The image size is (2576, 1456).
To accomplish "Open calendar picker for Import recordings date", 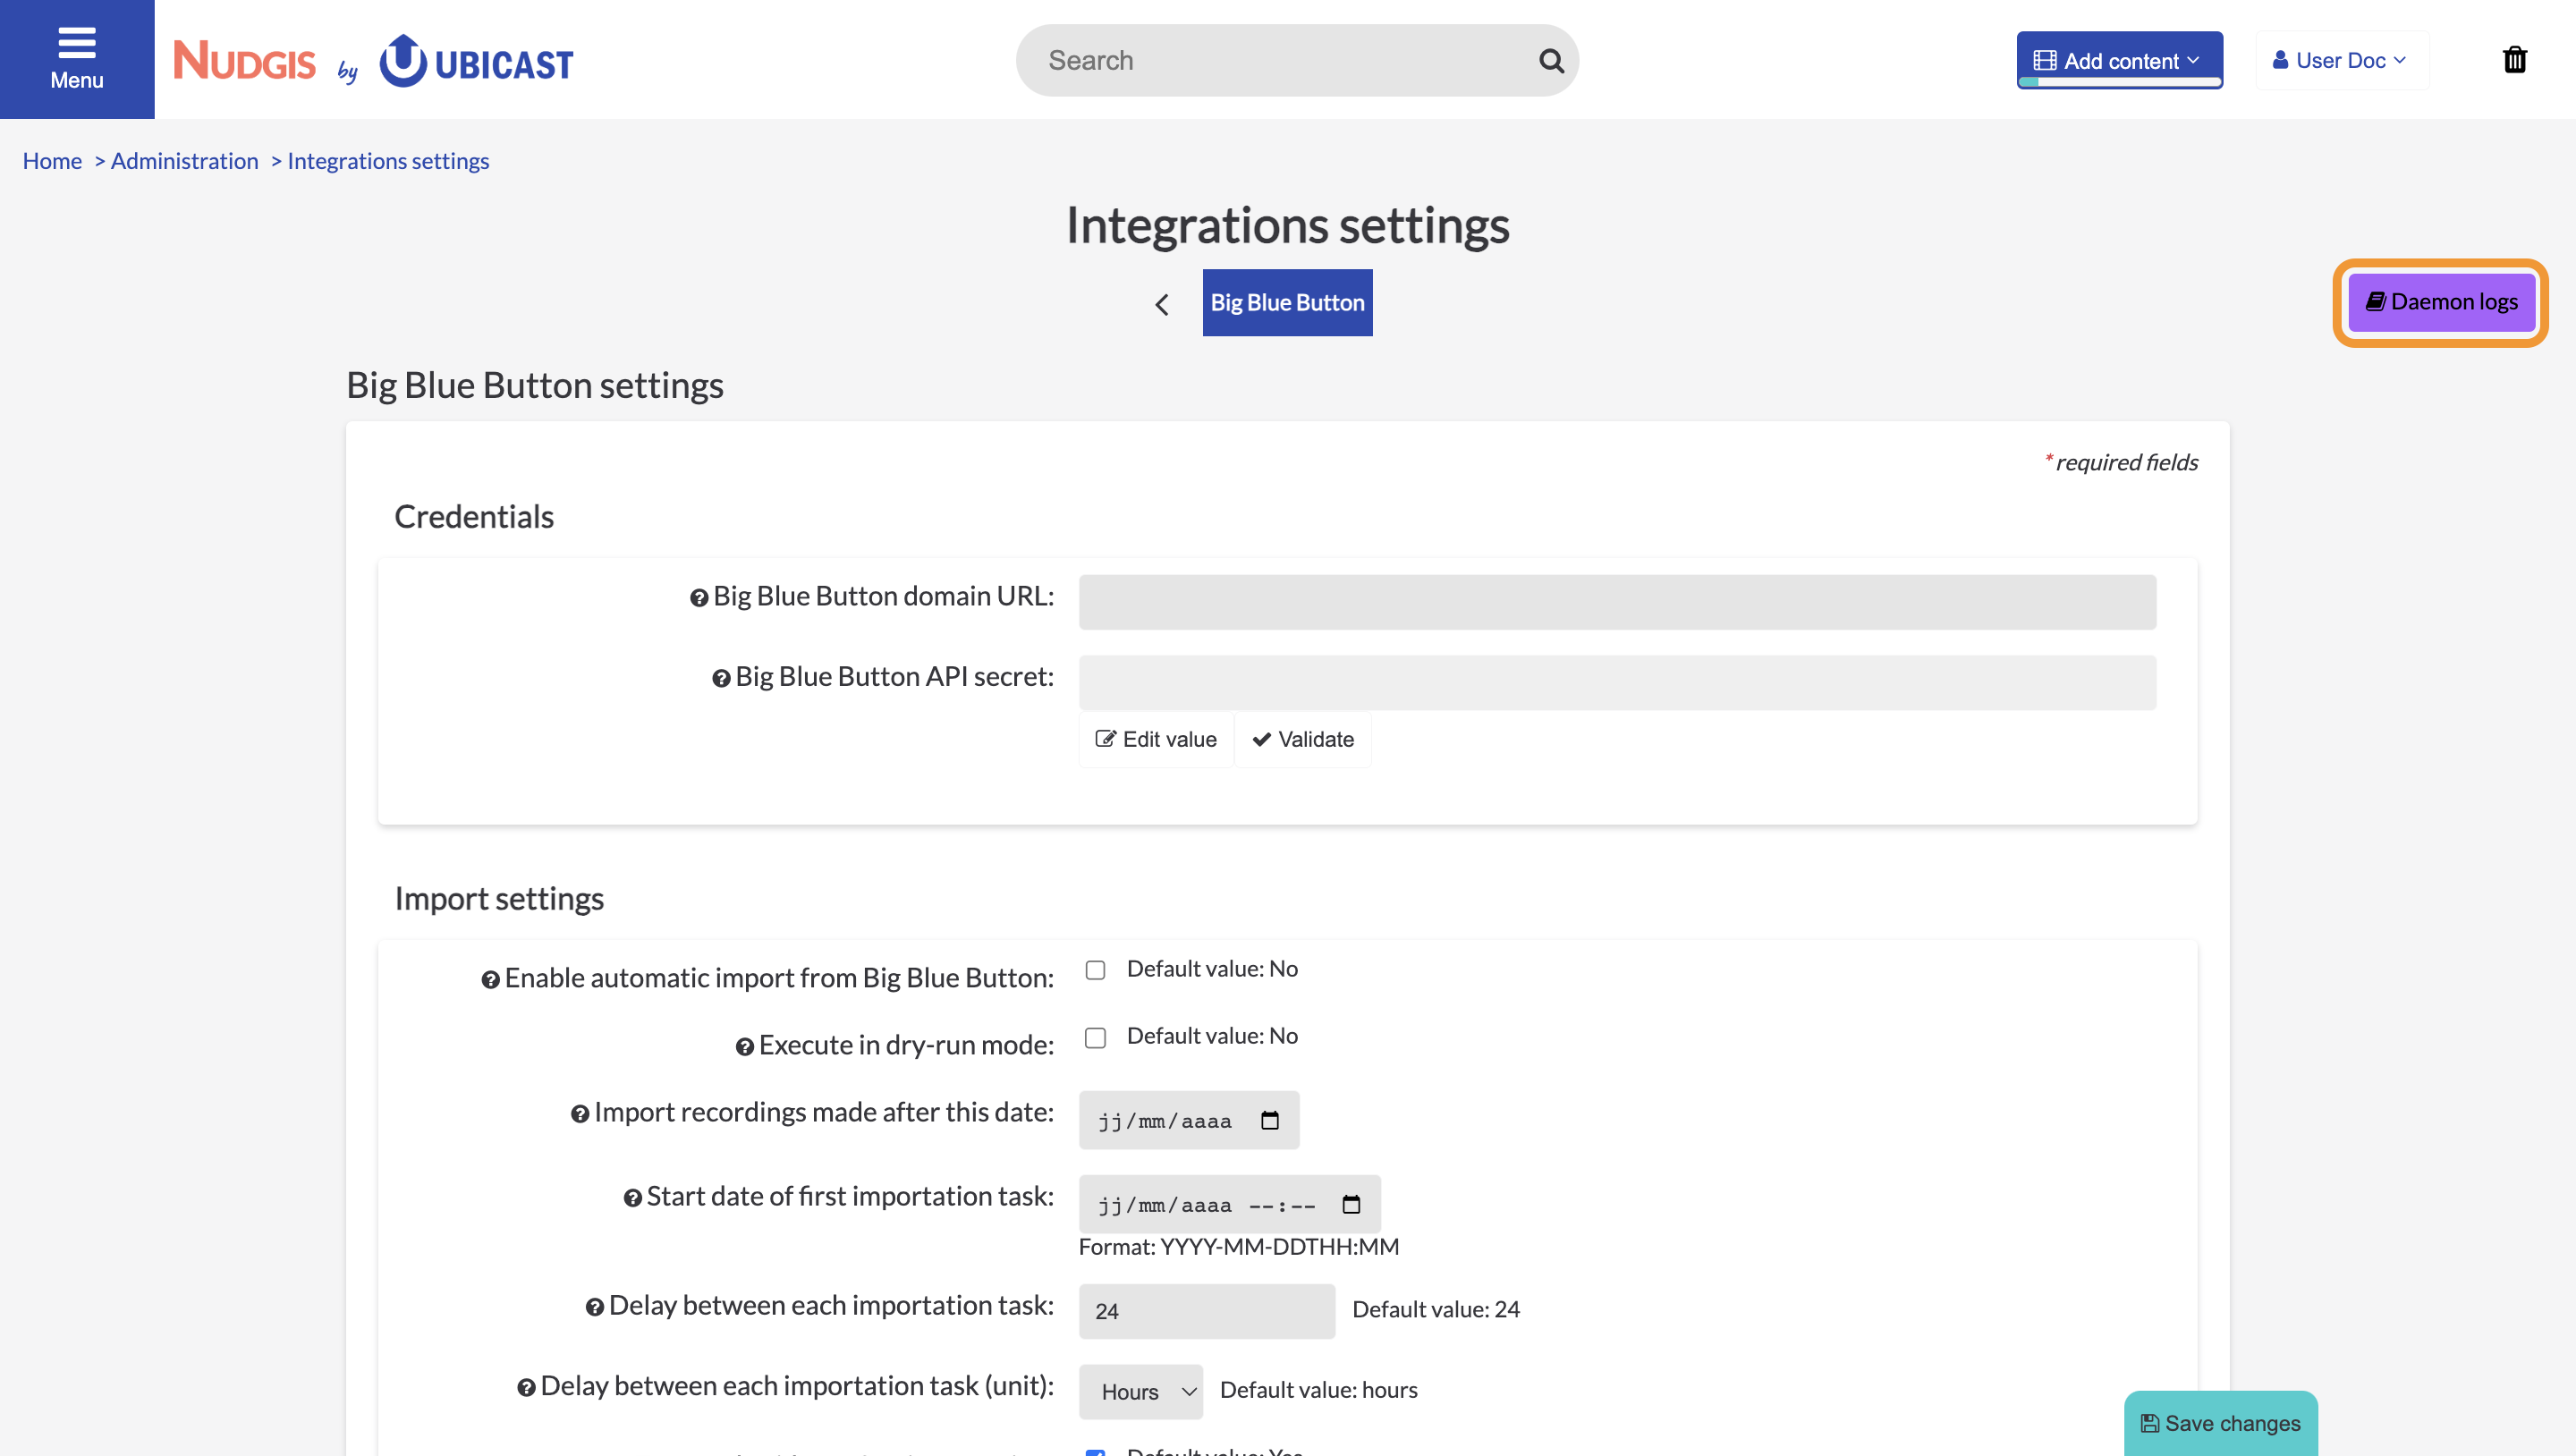I will 1270,1120.
